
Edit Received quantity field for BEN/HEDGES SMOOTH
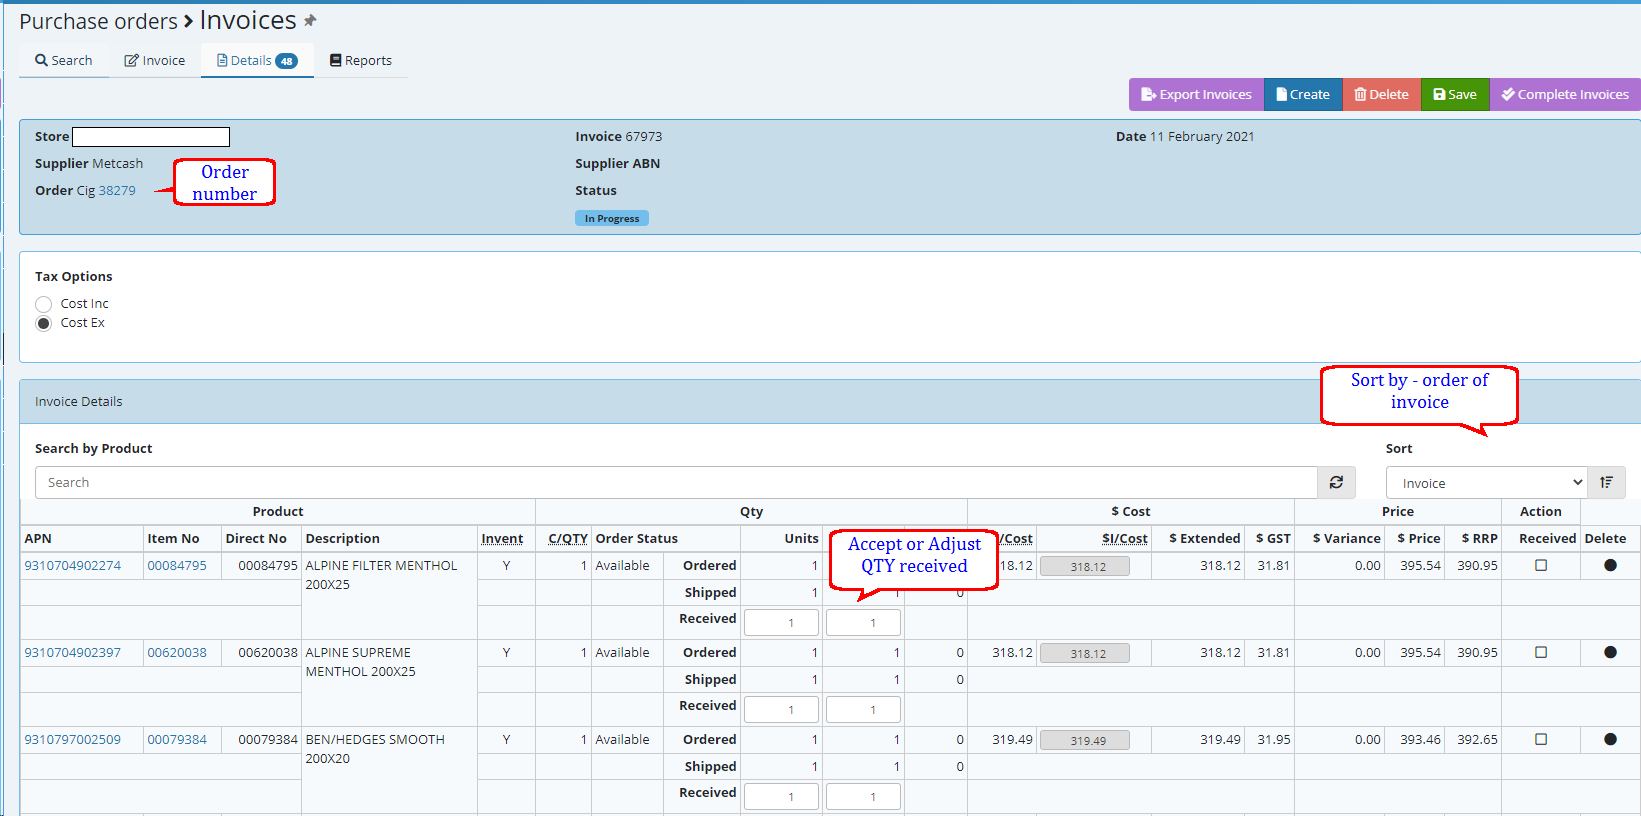coord(864,796)
